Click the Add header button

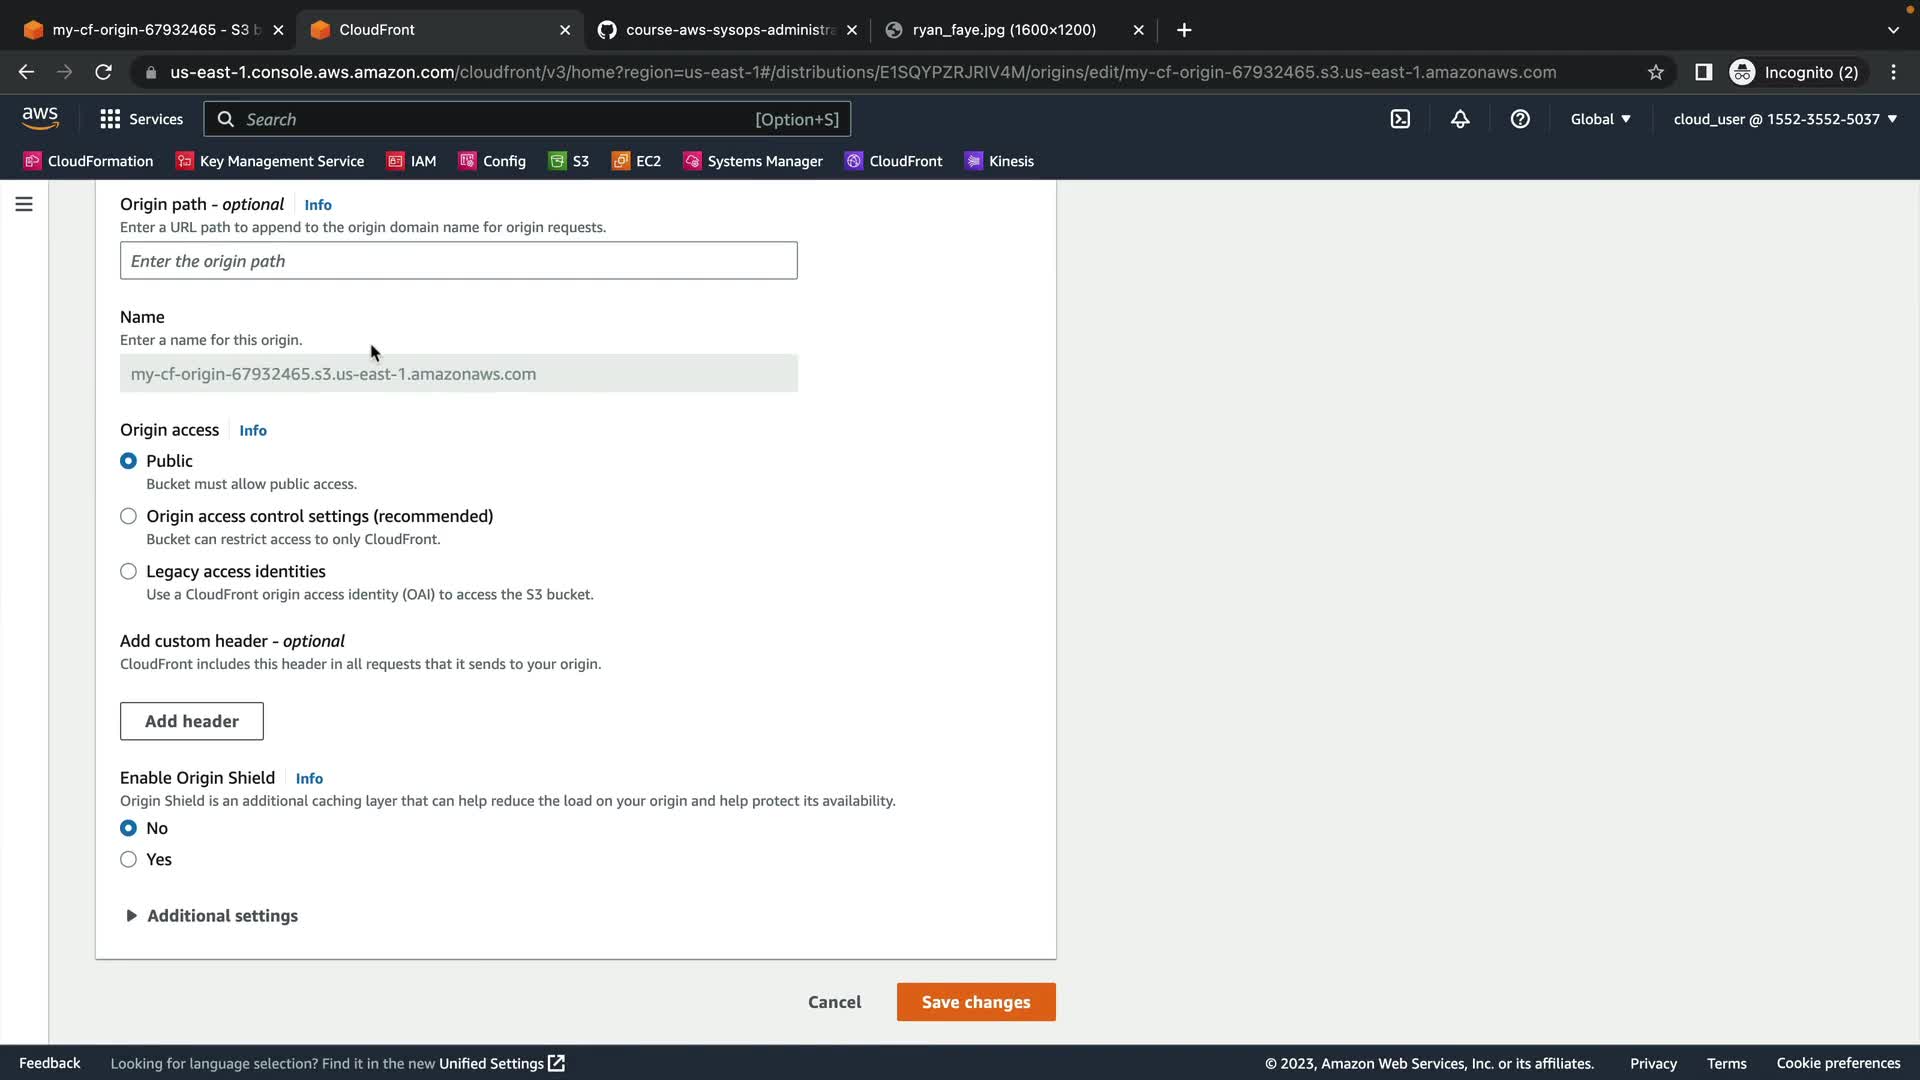pyautogui.click(x=191, y=721)
